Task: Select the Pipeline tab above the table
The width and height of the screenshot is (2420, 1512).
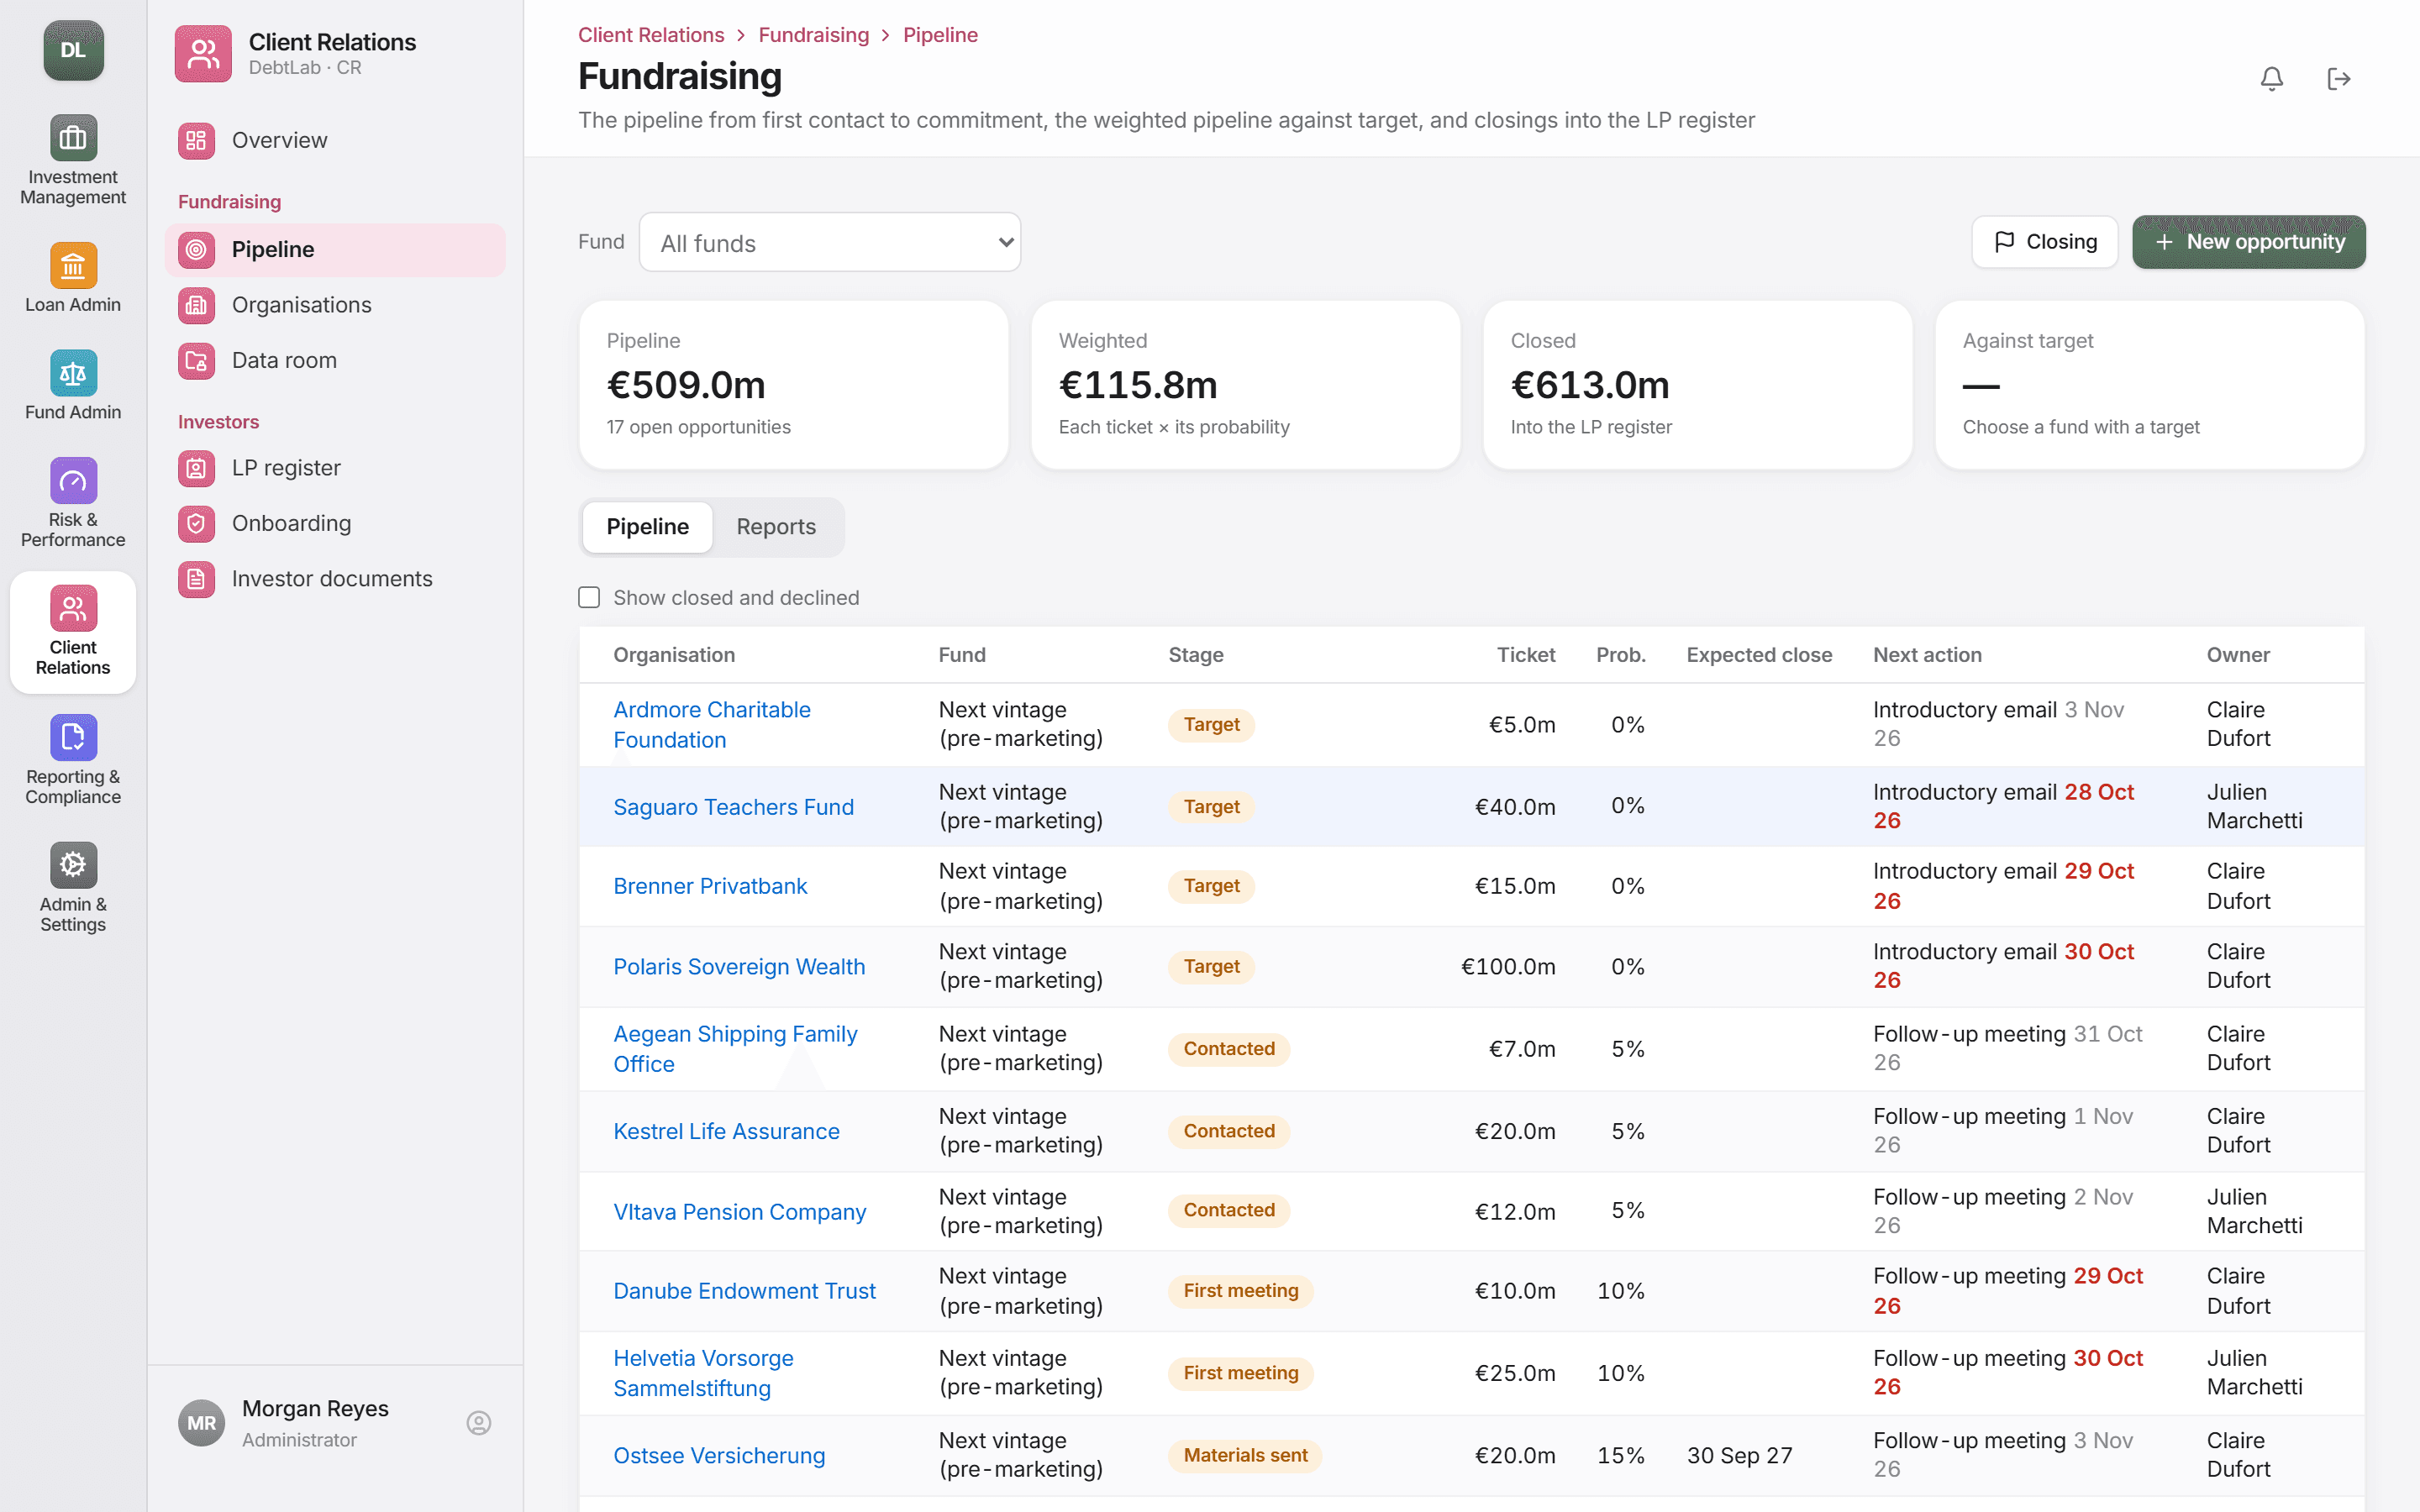Action: click(x=647, y=526)
